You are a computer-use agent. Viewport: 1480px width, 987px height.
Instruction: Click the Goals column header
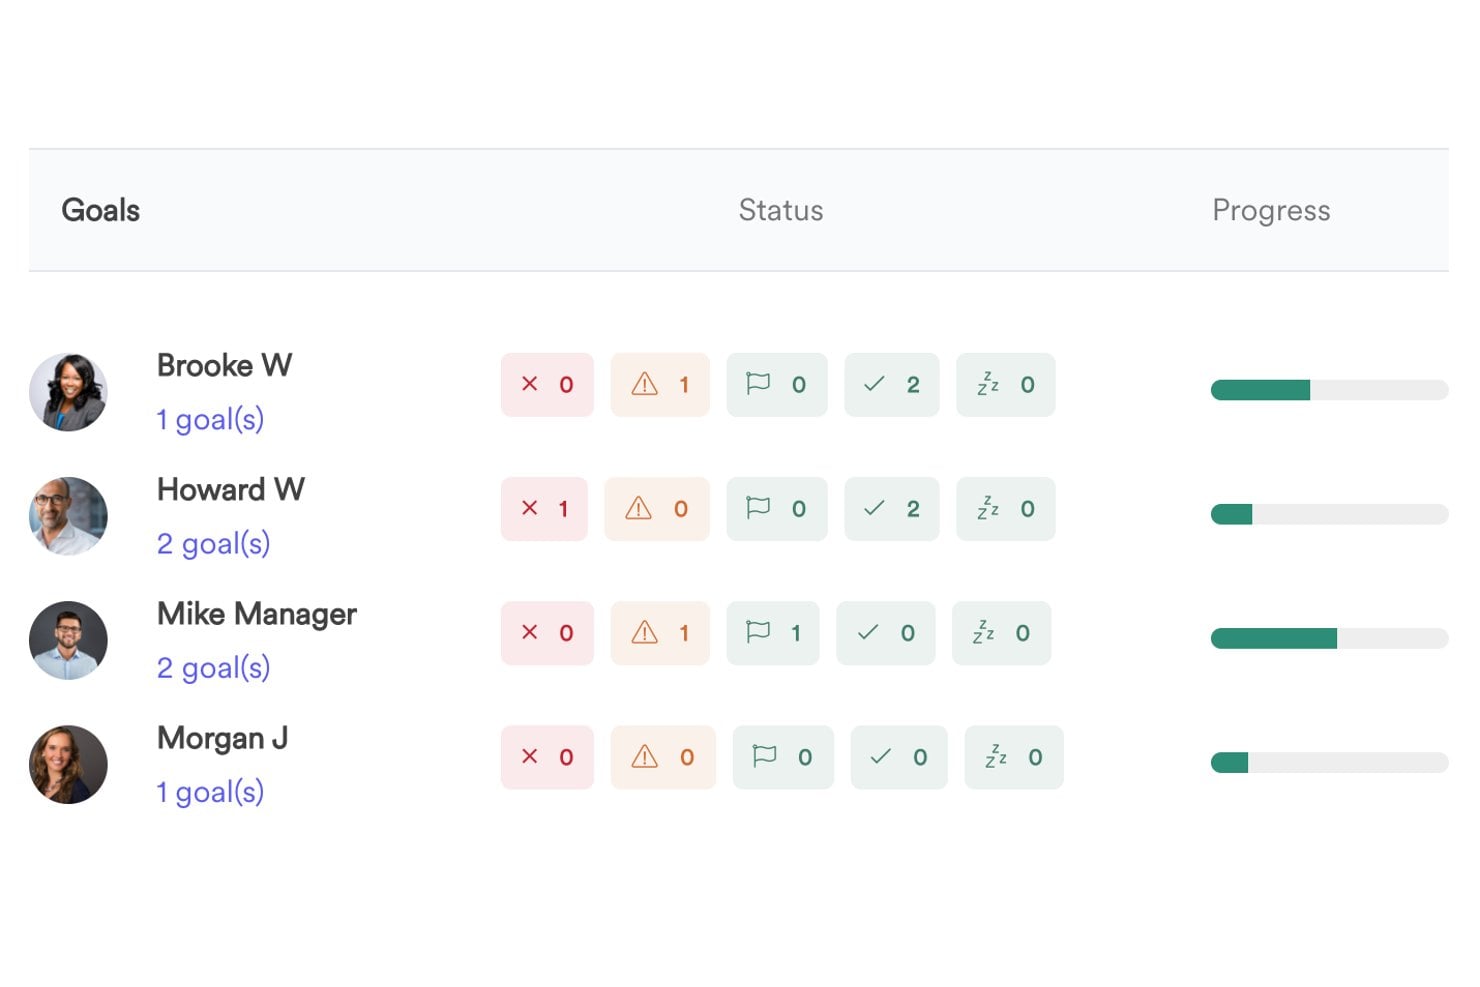pos(100,210)
